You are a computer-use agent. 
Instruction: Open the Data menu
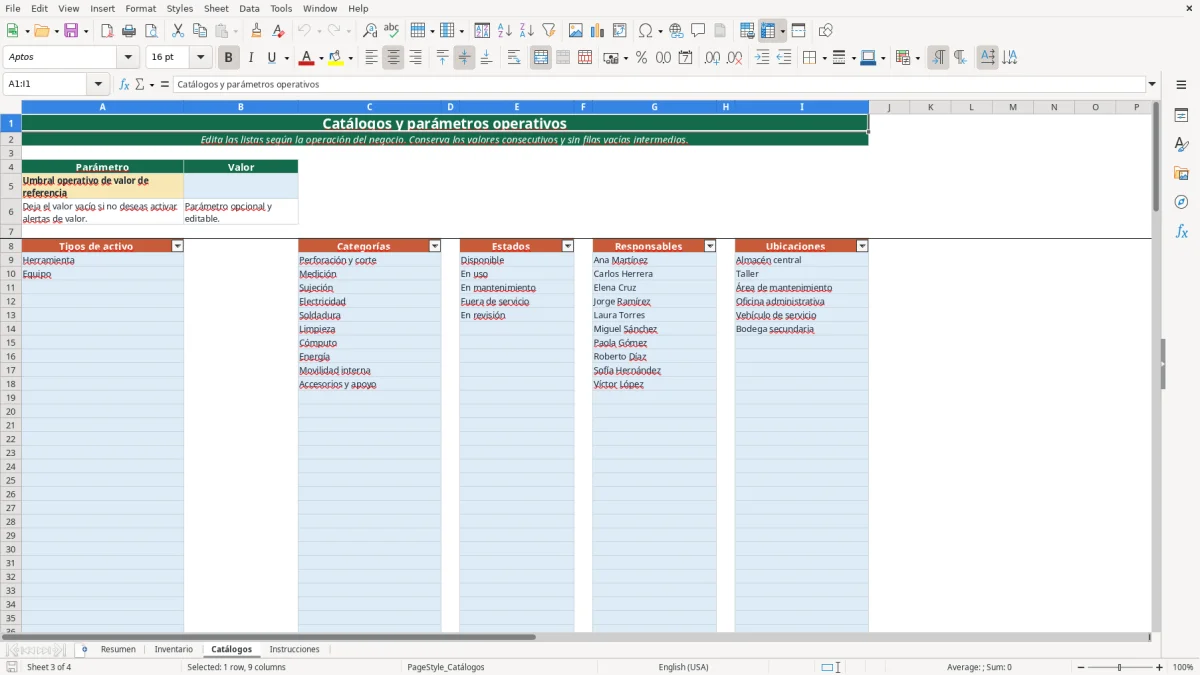(x=249, y=8)
